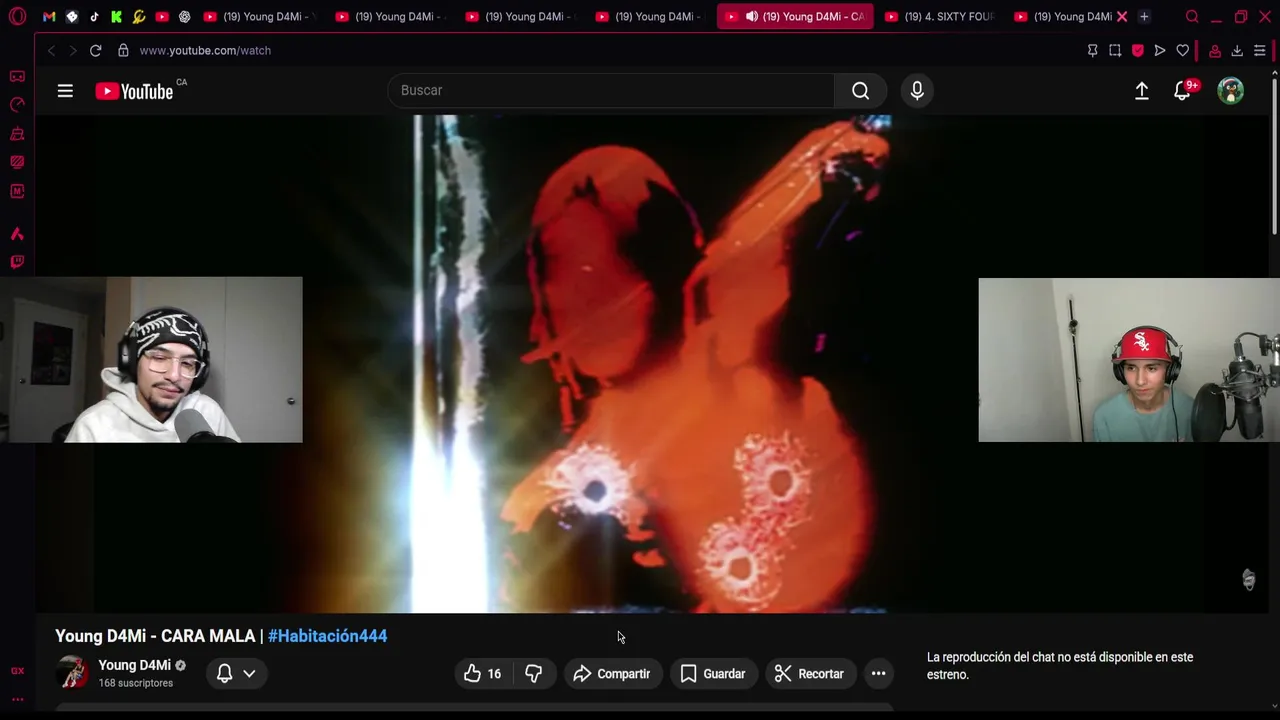Viewport: 1280px width, 720px height.
Task: Click the site security padlock icon
Action: [123, 50]
